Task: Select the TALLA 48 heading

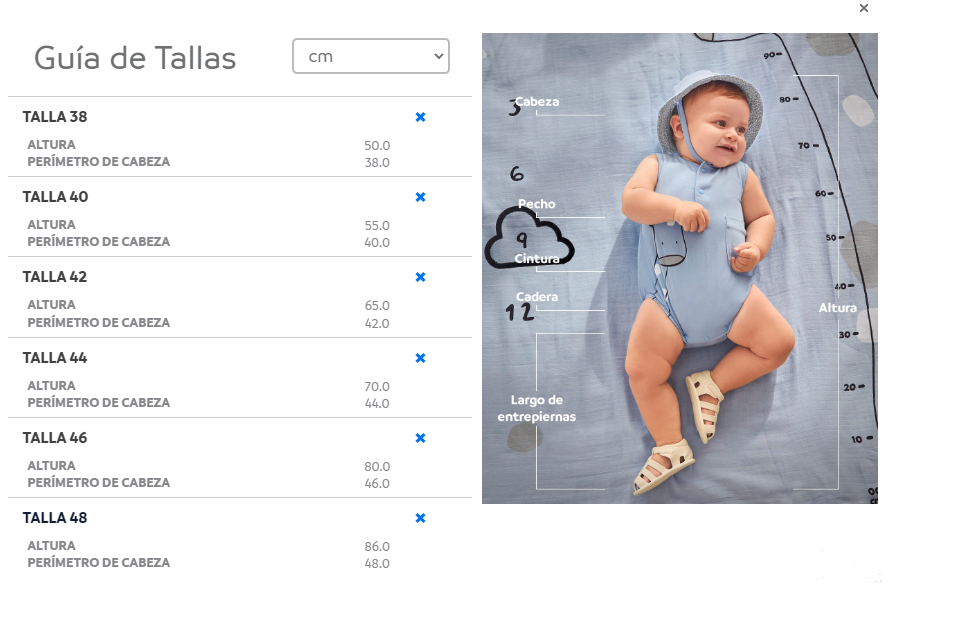Action: pyautogui.click(x=55, y=518)
